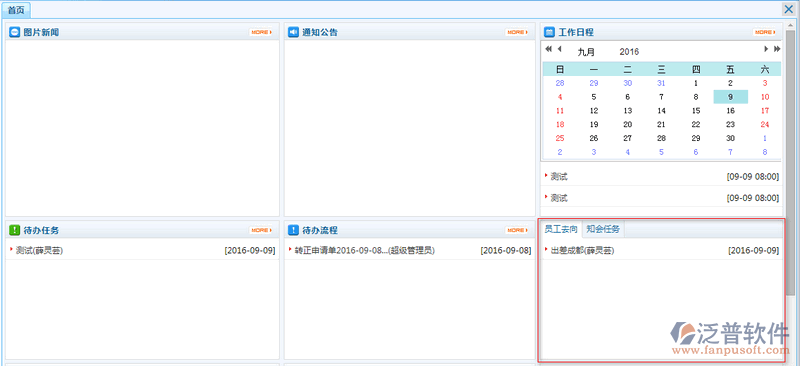This screenshot has width=800, height=366.
Task: Click the 工作日程 calendar icon
Action: [x=549, y=32]
